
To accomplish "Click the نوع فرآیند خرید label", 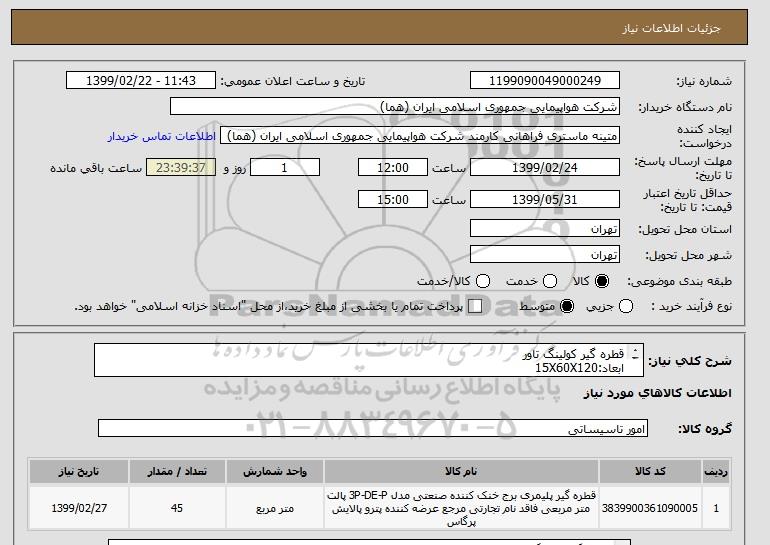I will (691, 306).
